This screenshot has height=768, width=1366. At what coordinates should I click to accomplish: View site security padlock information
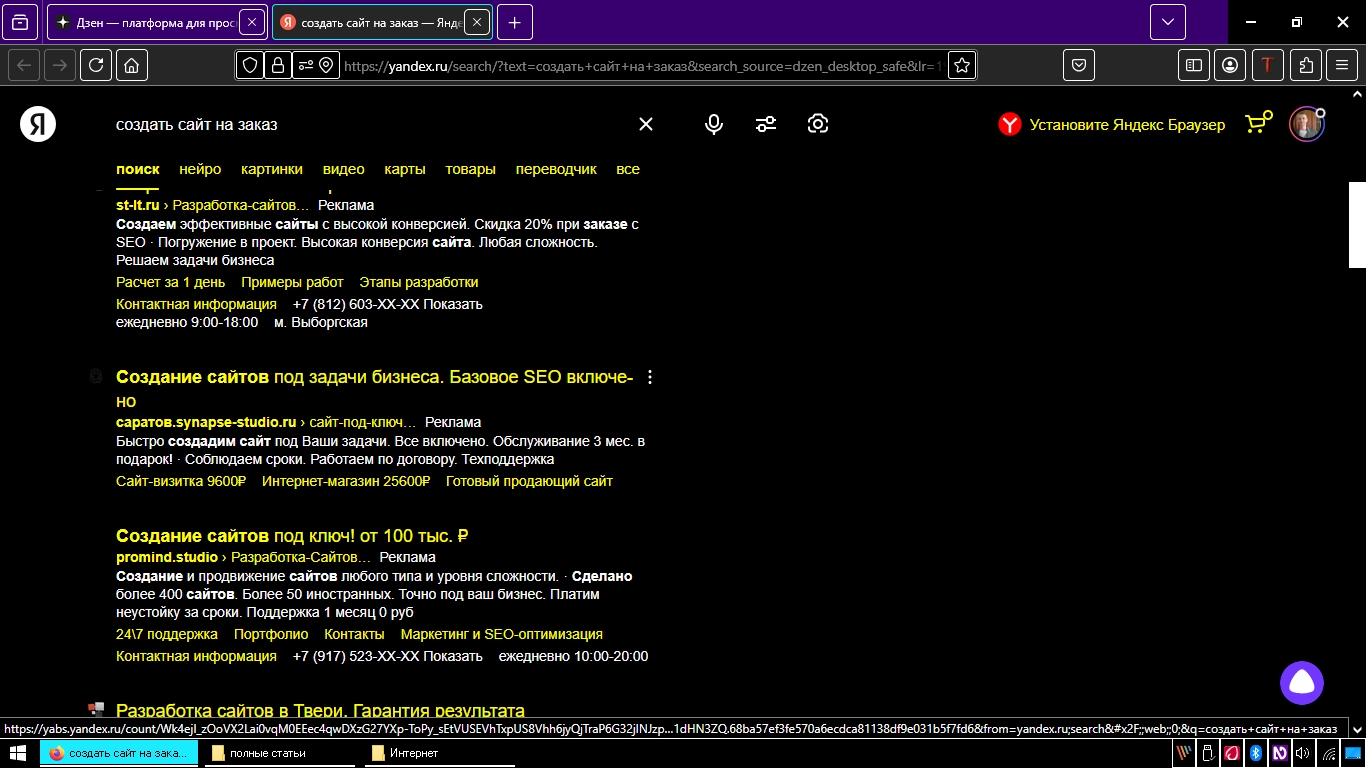pyautogui.click(x=277, y=65)
